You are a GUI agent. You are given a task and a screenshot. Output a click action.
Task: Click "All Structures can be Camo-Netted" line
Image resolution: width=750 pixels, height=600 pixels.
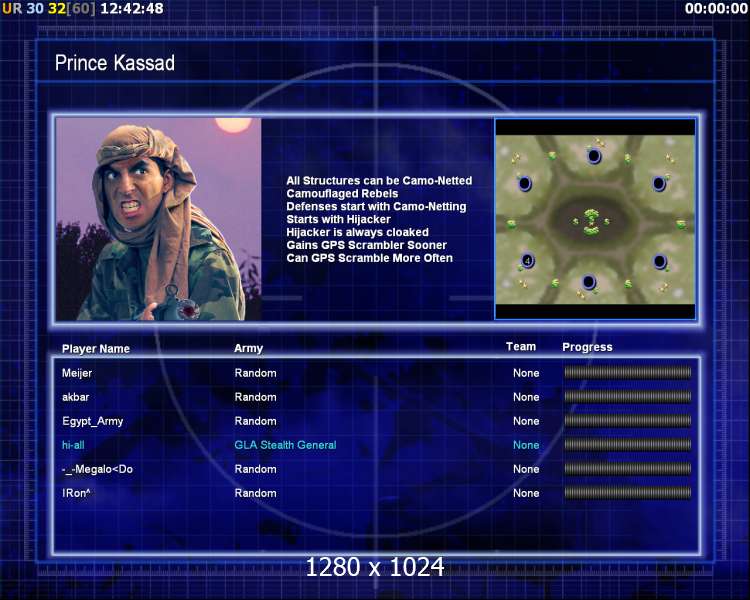pyautogui.click(x=379, y=180)
